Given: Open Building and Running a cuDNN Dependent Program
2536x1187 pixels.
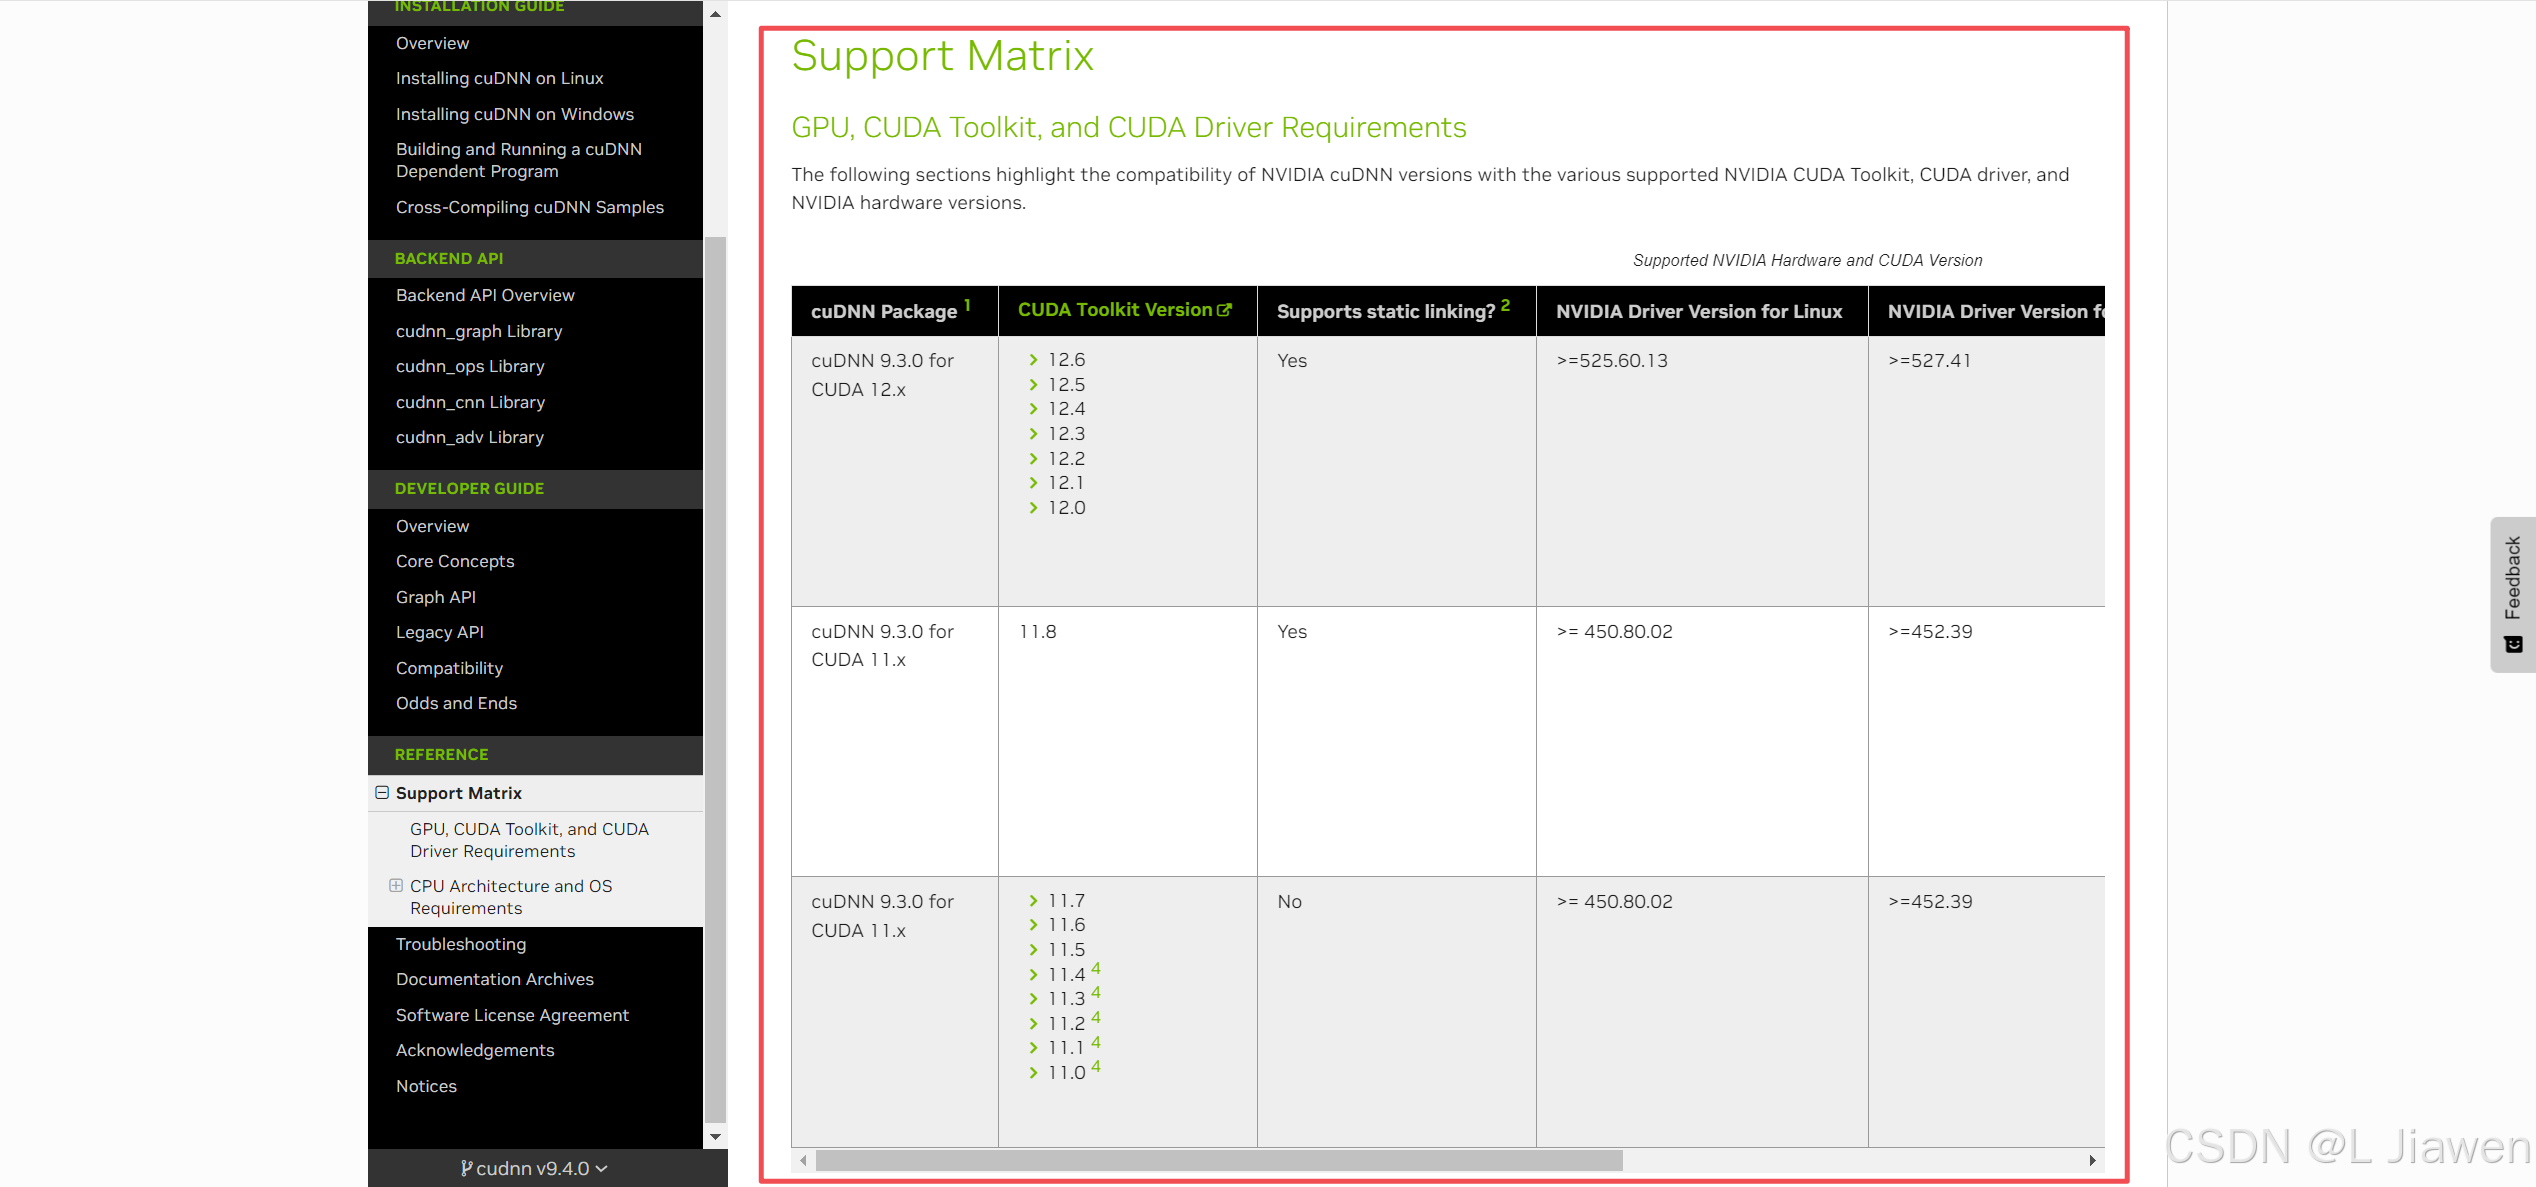Looking at the screenshot, I should pyautogui.click(x=518, y=160).
